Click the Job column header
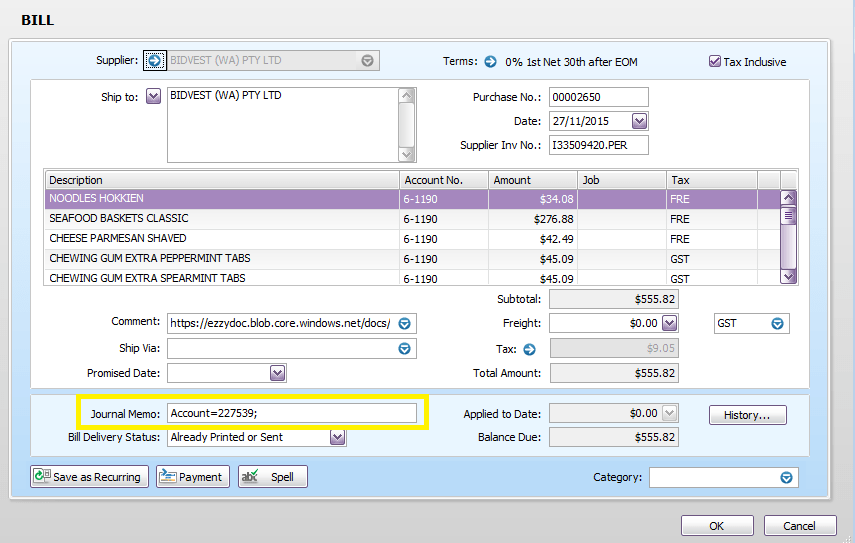855x543 pixels. tap(622, 180)
